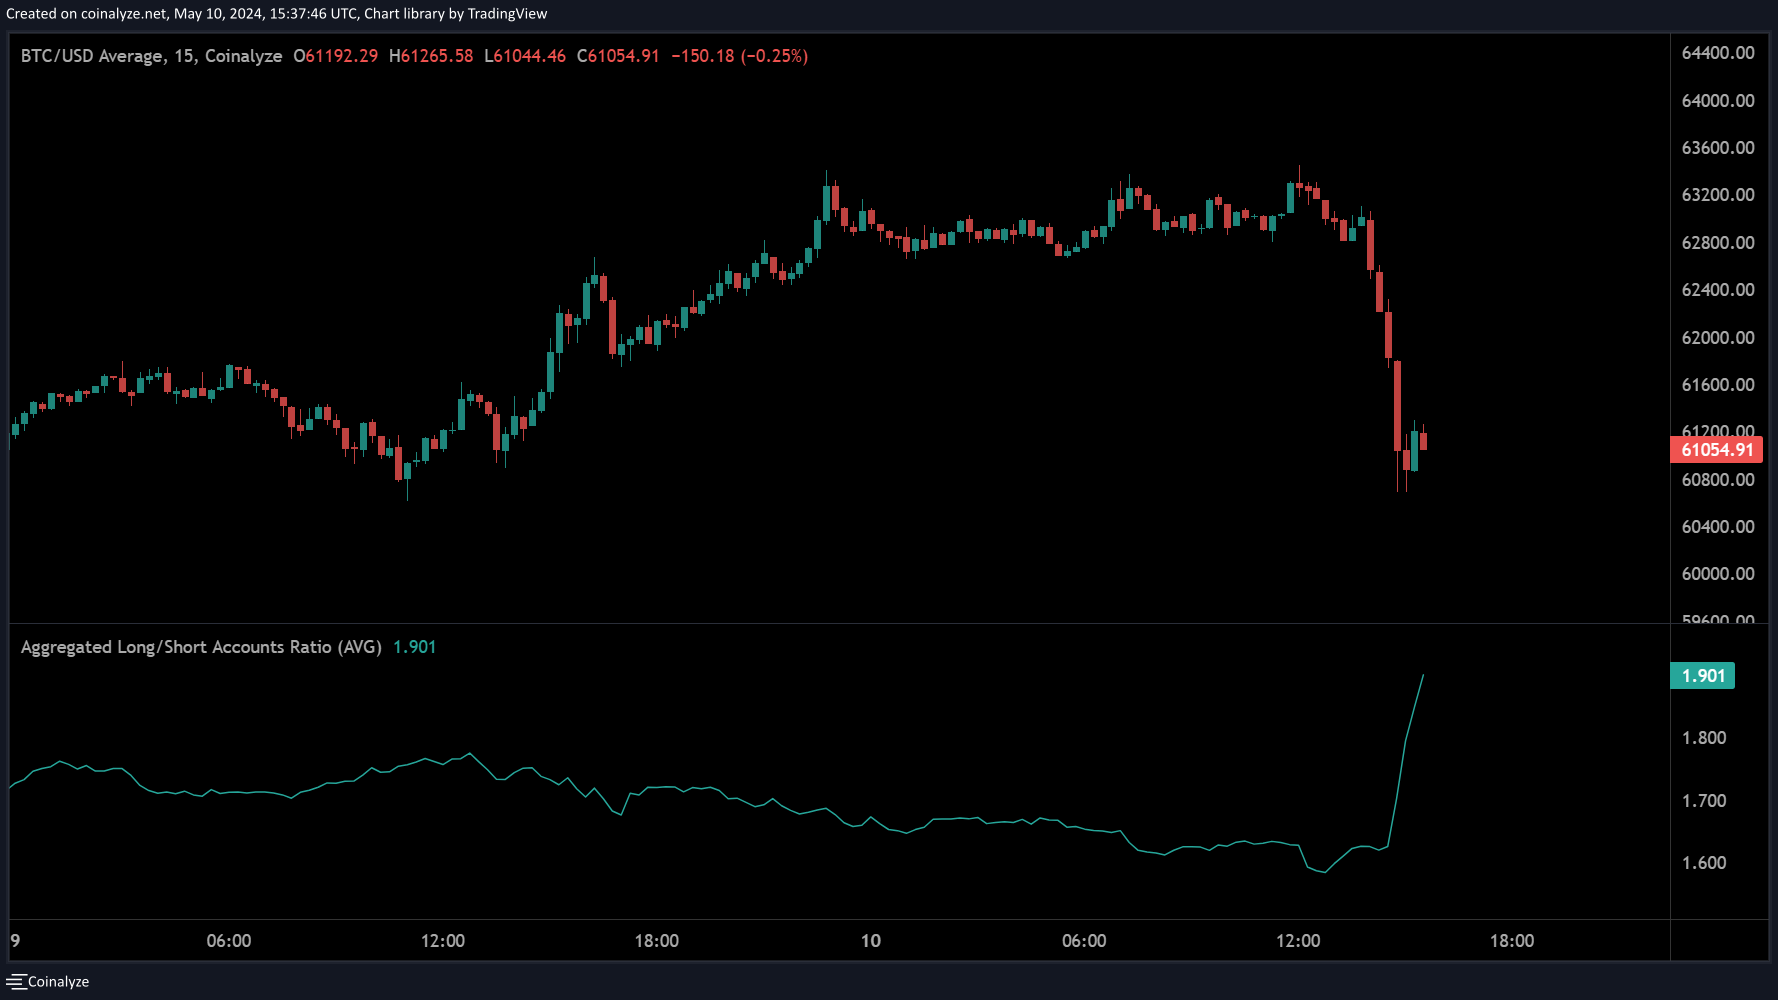
Task: Click the red 61054.91 current price tag
Action: coord(1716,450)
